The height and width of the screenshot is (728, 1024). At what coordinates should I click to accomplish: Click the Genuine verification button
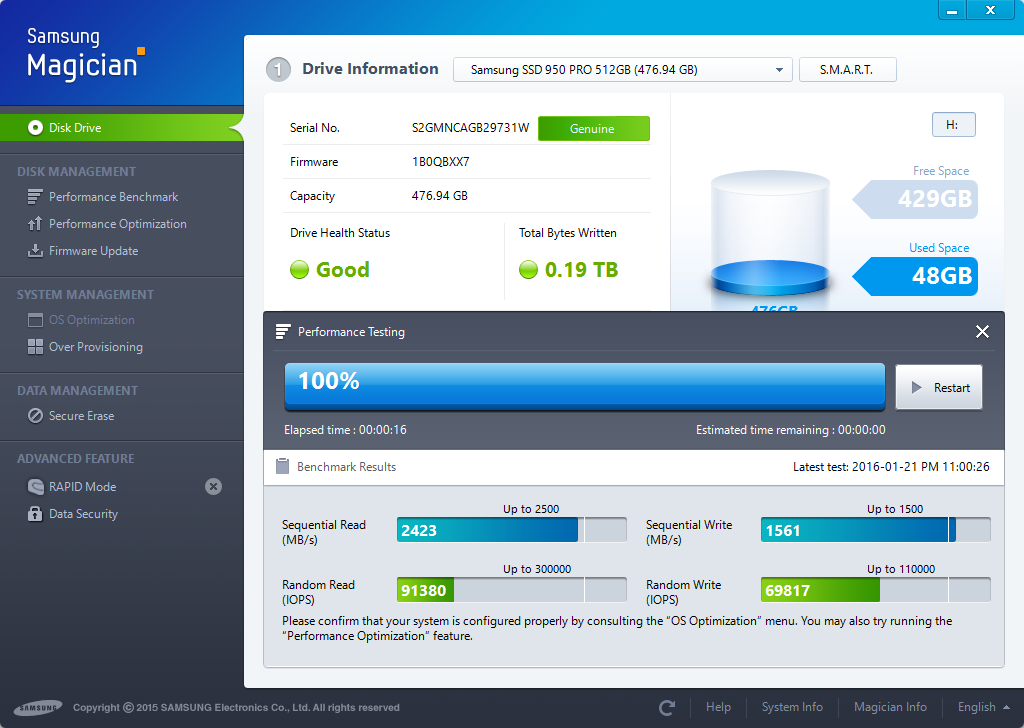pos(593,129)
